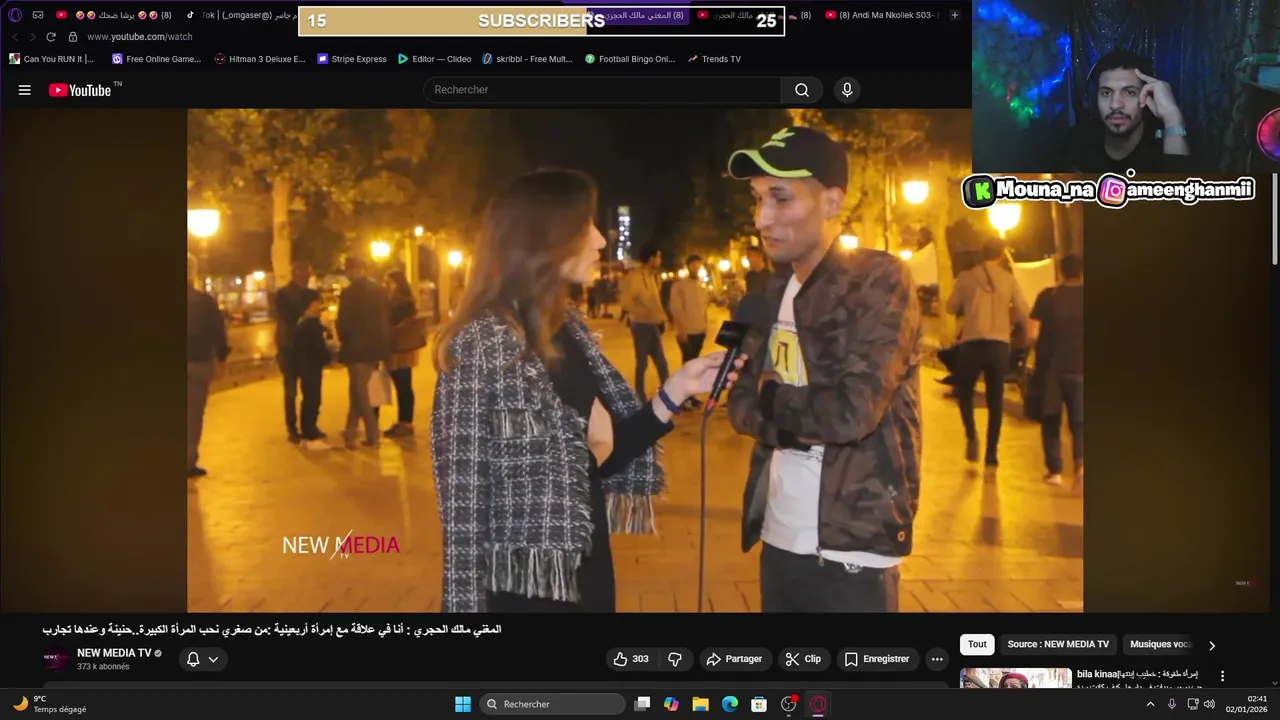Open Editor — Clideo bookmark
The height and width of the screenshot is (720, 1280).
[434, 59]
